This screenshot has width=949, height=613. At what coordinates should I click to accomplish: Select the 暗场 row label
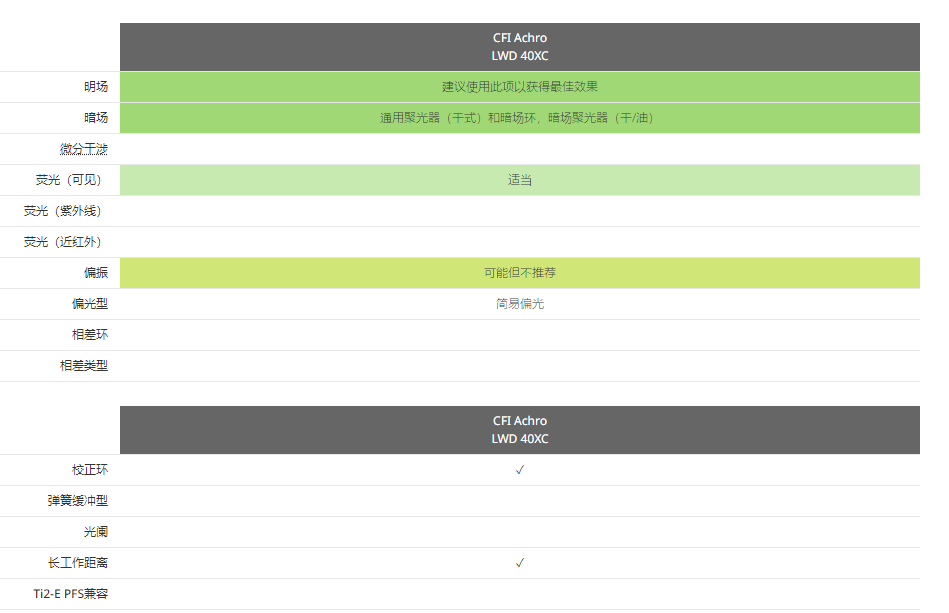click(96, 118)
